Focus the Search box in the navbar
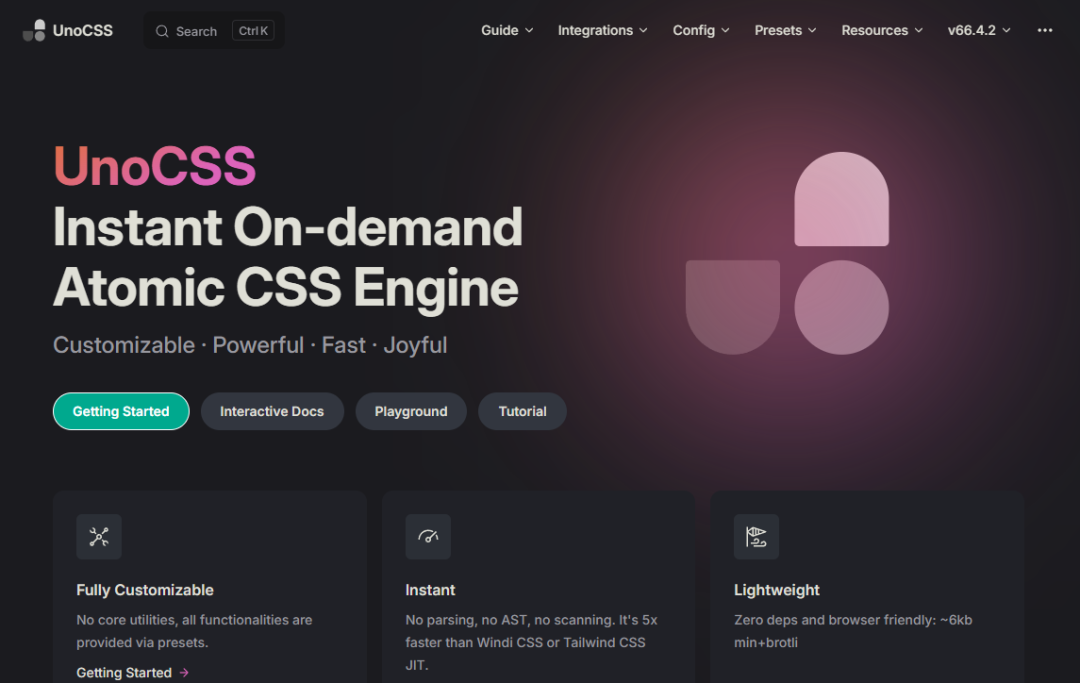Image resolution: width=1080 pixels, height=683 pixels. click(x=214, y=31)
